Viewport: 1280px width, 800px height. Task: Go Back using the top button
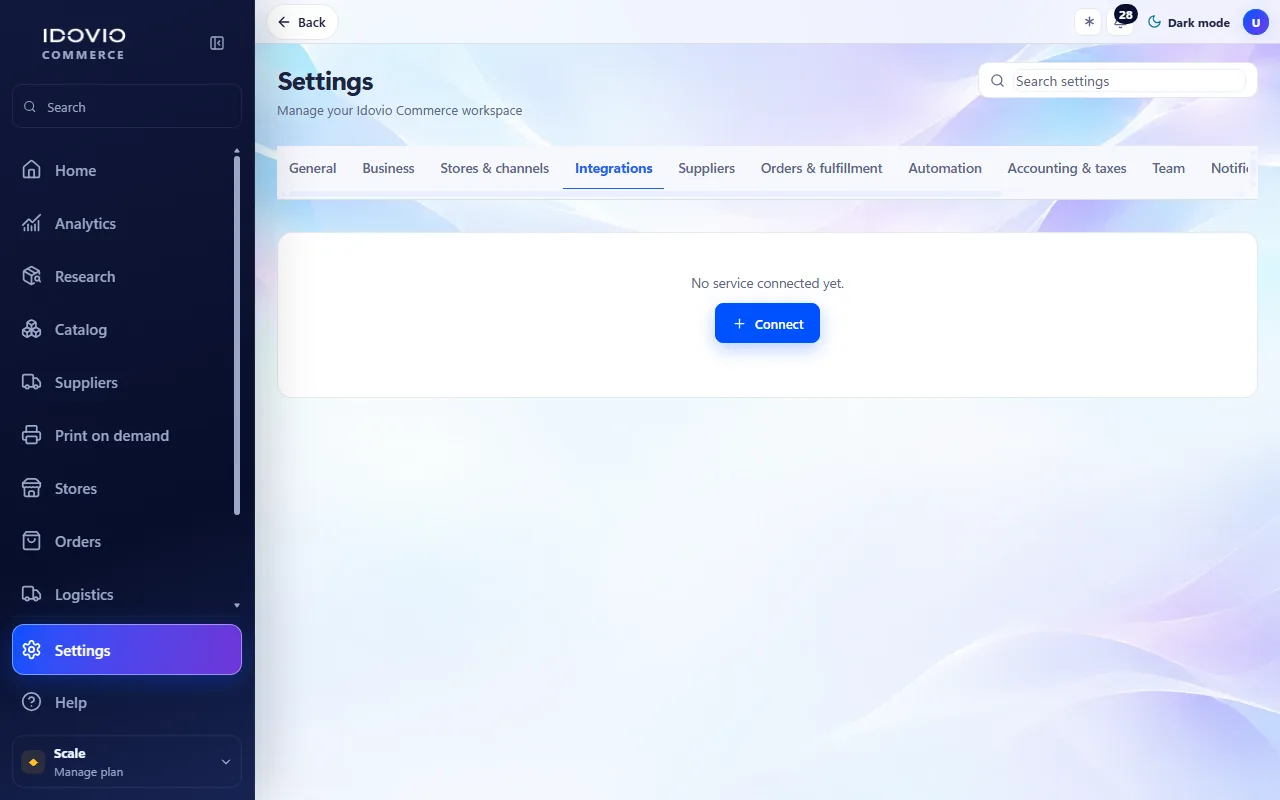[x=302, y=22]
